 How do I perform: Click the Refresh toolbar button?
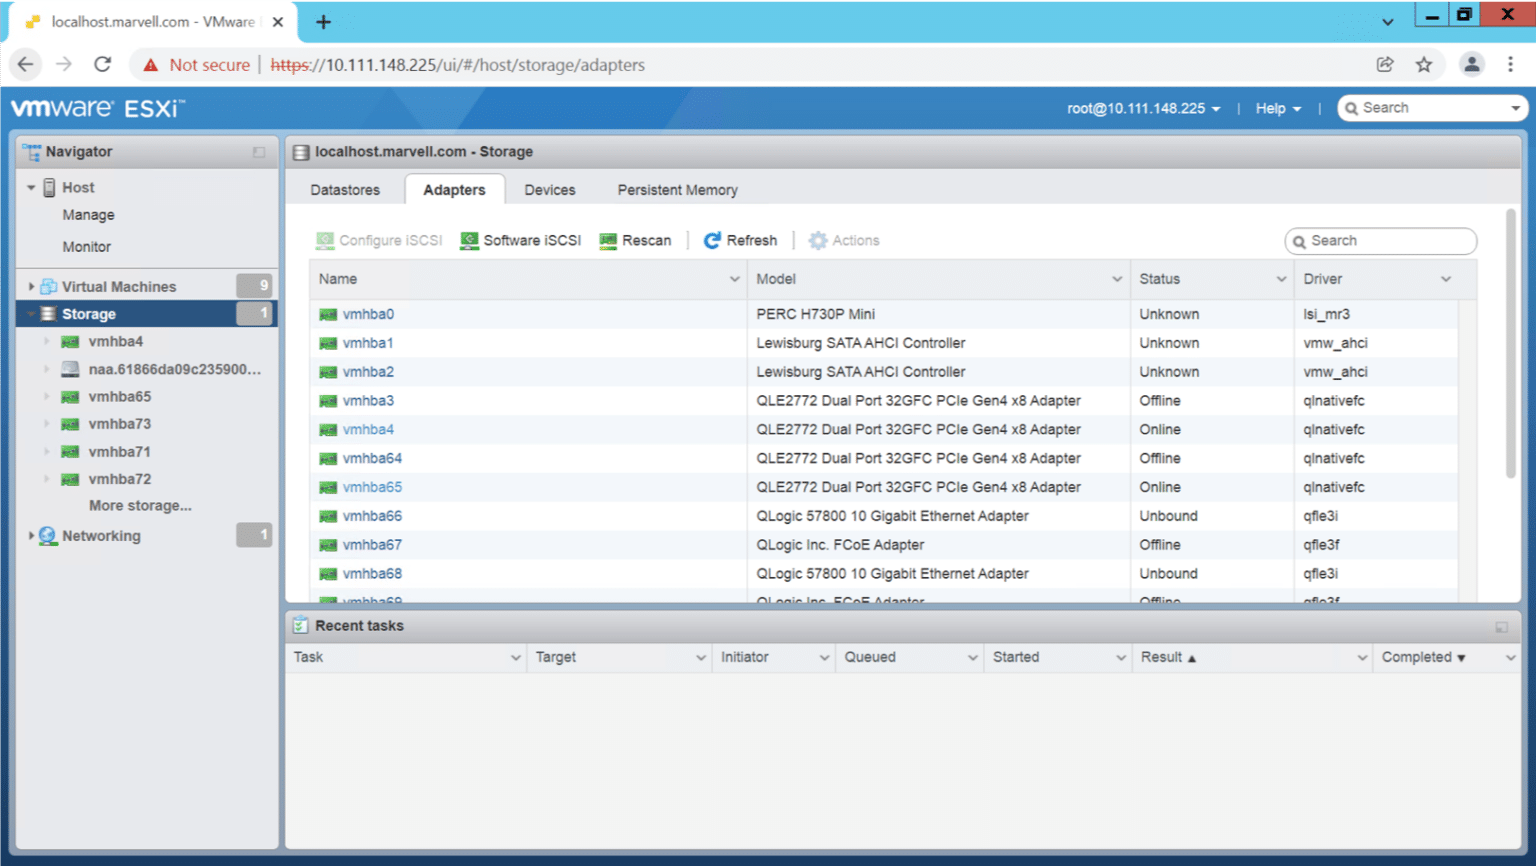click(740, 241)
